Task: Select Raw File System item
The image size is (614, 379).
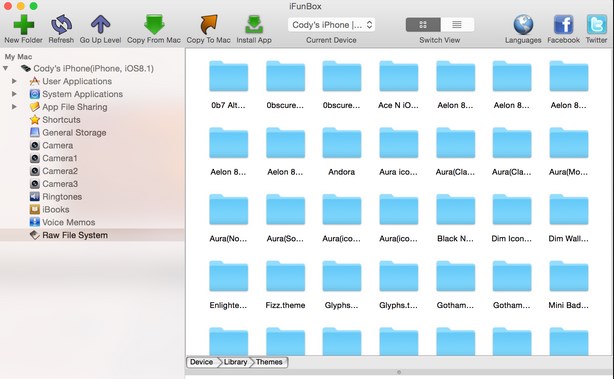Action: coord(92,235)
